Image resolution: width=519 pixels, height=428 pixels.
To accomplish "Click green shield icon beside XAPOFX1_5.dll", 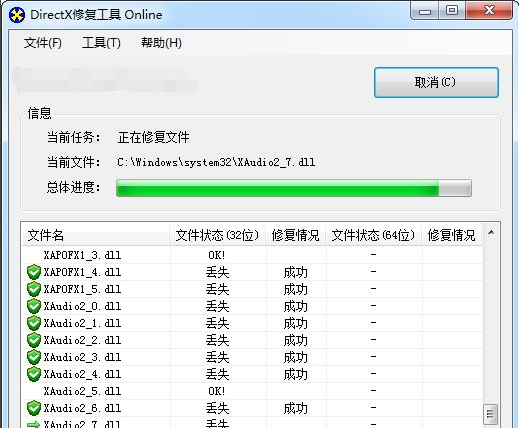I will click(x=34, y=289).
